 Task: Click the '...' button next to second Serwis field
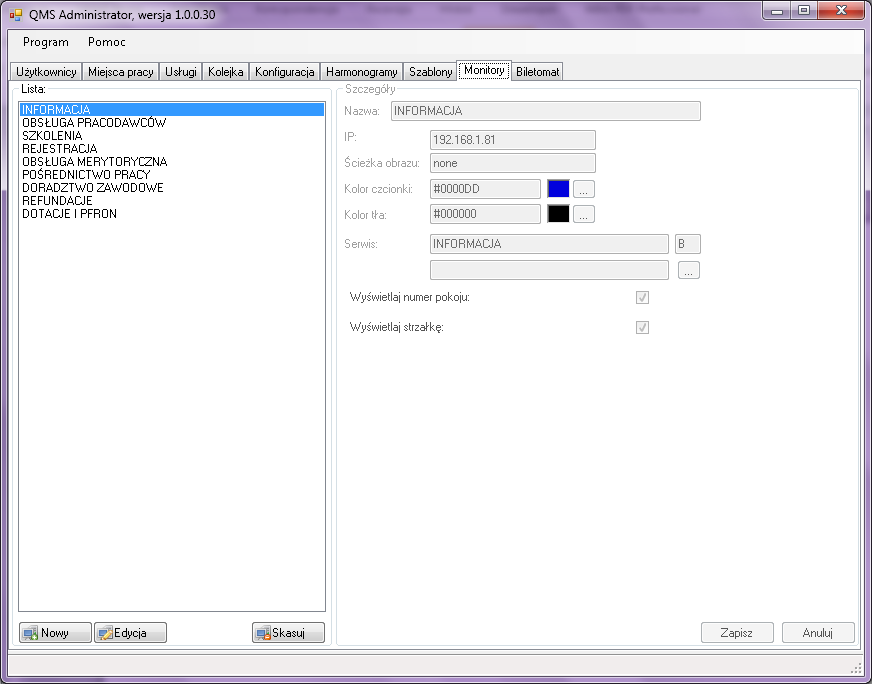[x=688, y=270]
